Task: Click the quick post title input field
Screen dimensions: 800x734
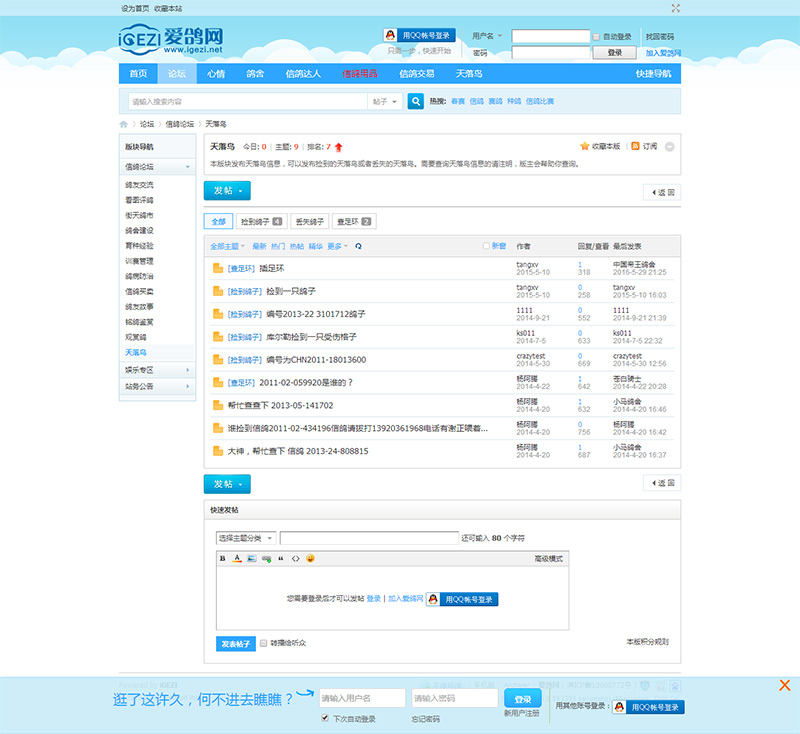Action: (369, 538)
